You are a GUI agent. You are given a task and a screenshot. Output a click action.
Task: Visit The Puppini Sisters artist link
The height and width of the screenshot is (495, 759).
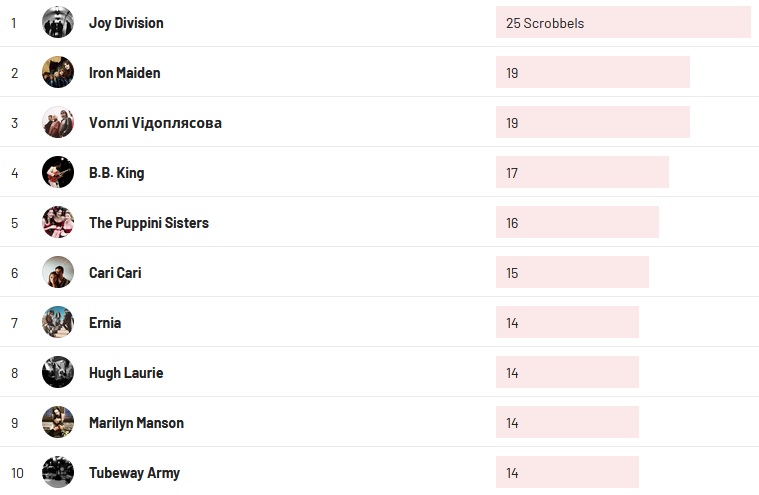click(149, 222)
